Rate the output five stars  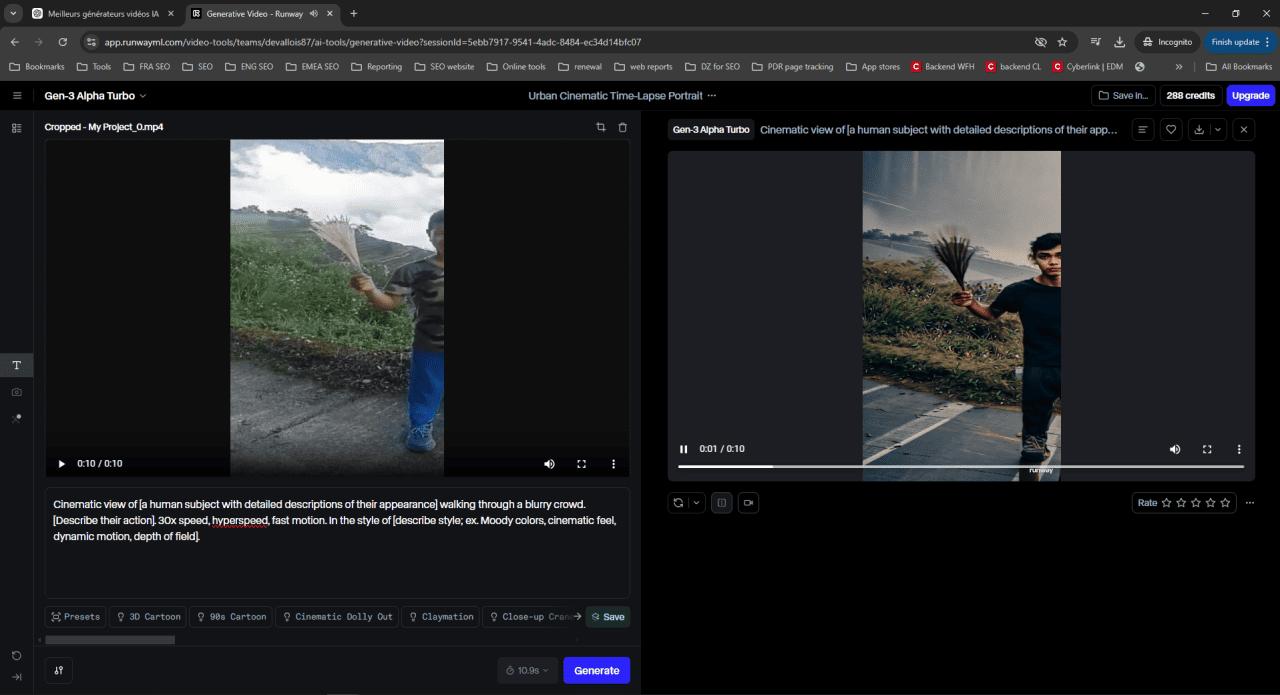click(x=1226, y=503)
